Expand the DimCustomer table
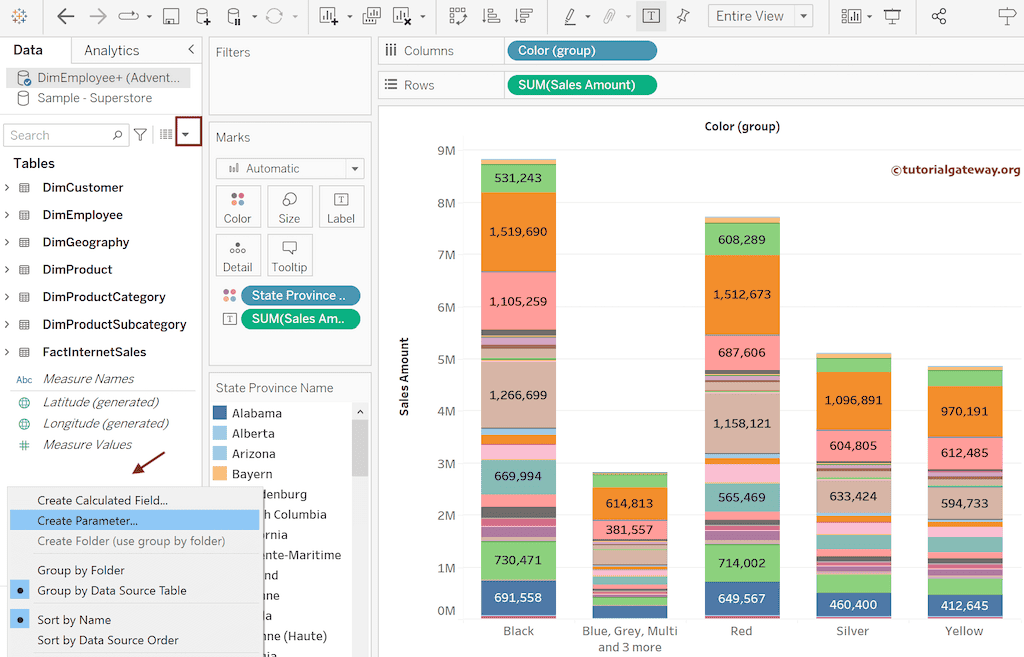1024x657 pixels. coord(8,188)
